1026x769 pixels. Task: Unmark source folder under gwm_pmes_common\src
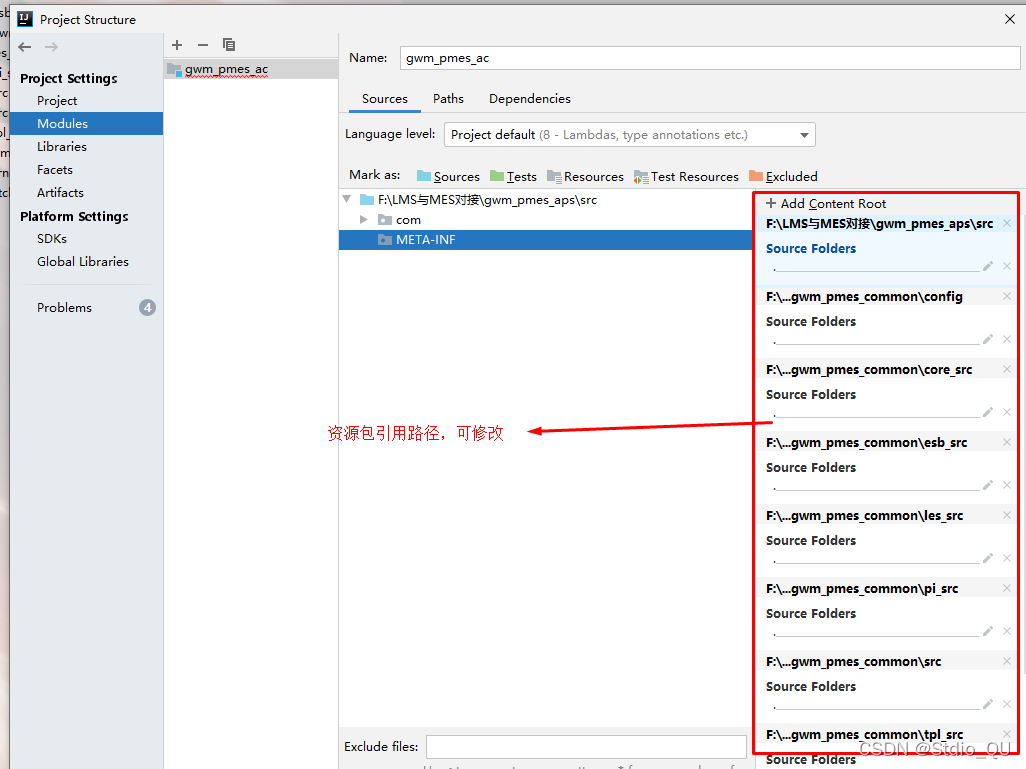pos(1007,704)
